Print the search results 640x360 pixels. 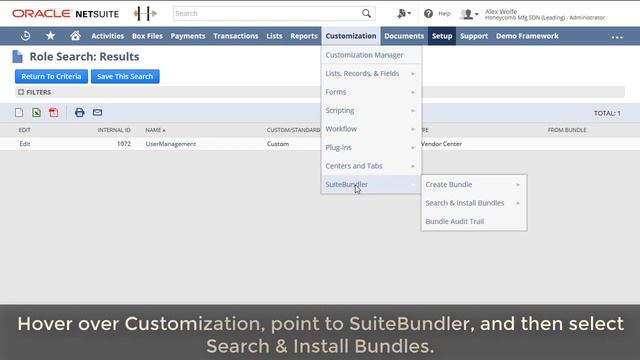coord(80,113)
